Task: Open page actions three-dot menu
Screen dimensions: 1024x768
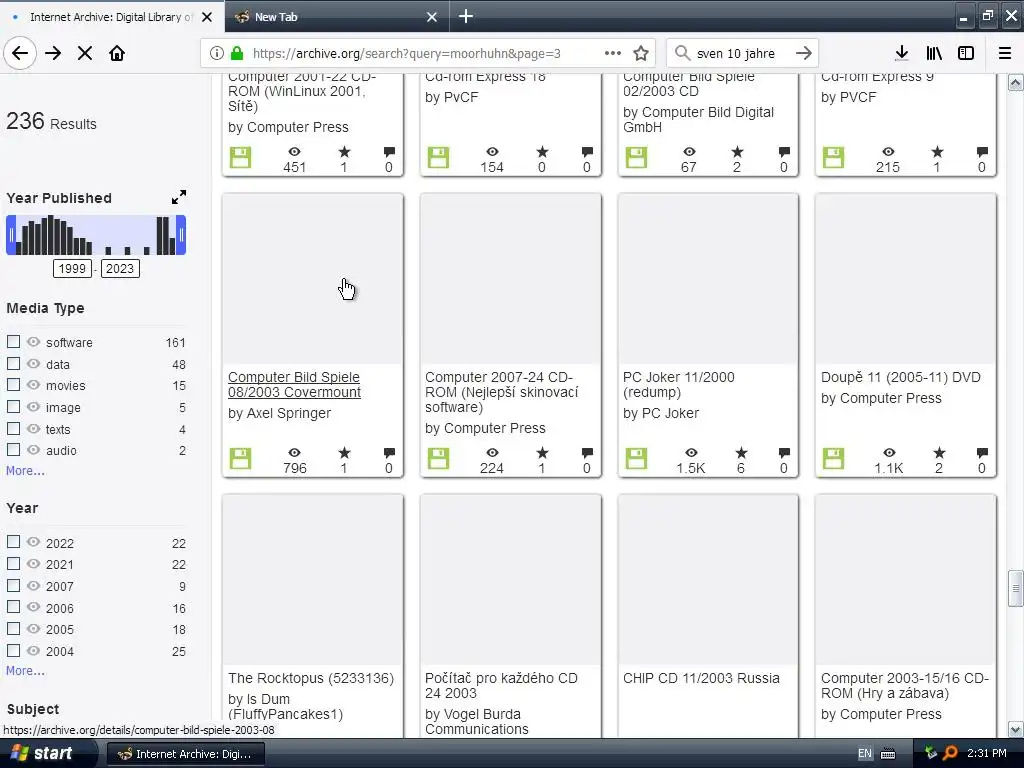Action: 613,53
